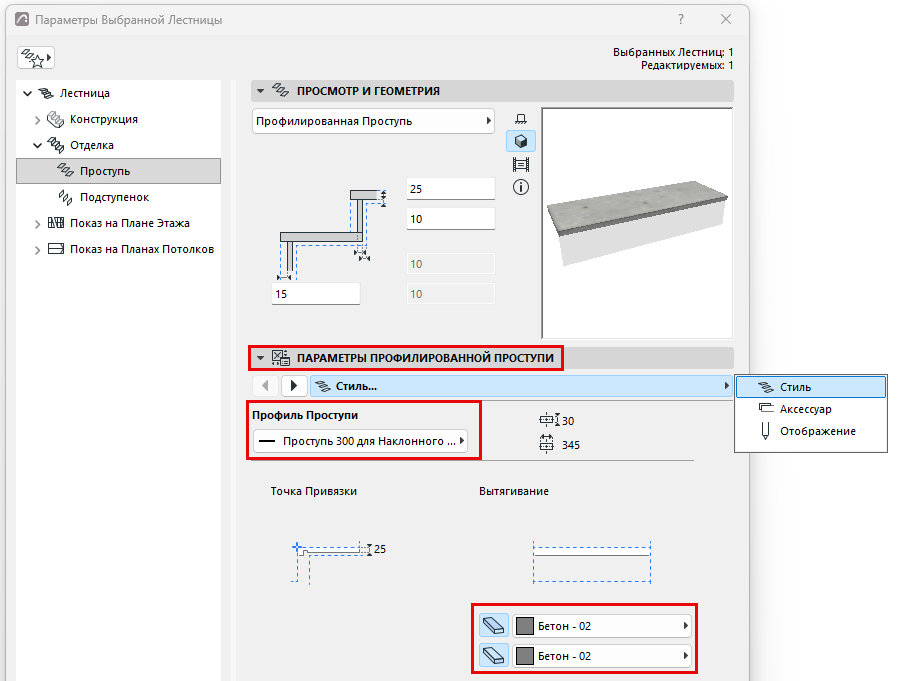Go to previous page arrow button

(265, 386)
